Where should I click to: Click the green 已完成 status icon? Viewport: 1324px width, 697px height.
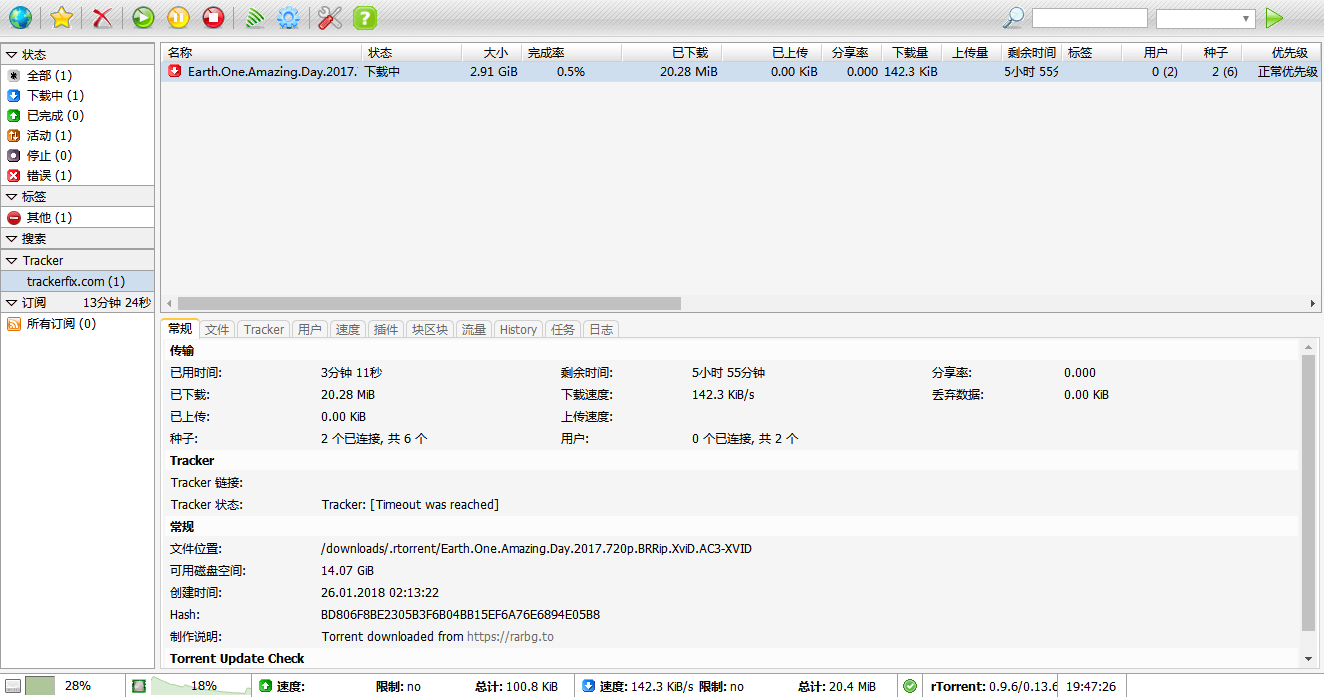pyautogui.click(x=14, y=115)
